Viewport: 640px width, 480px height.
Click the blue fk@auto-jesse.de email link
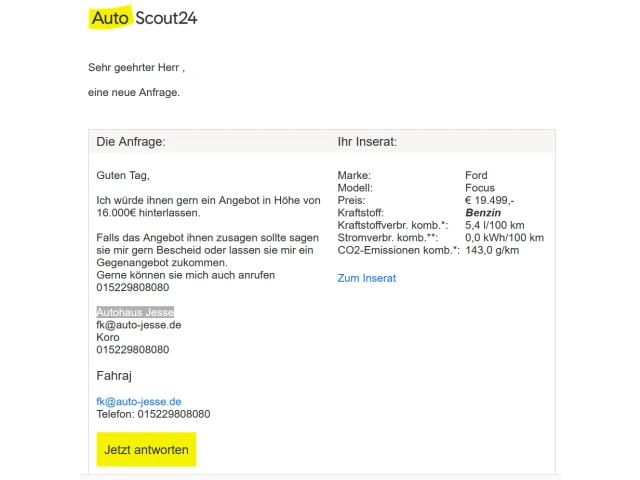[138, 401]
